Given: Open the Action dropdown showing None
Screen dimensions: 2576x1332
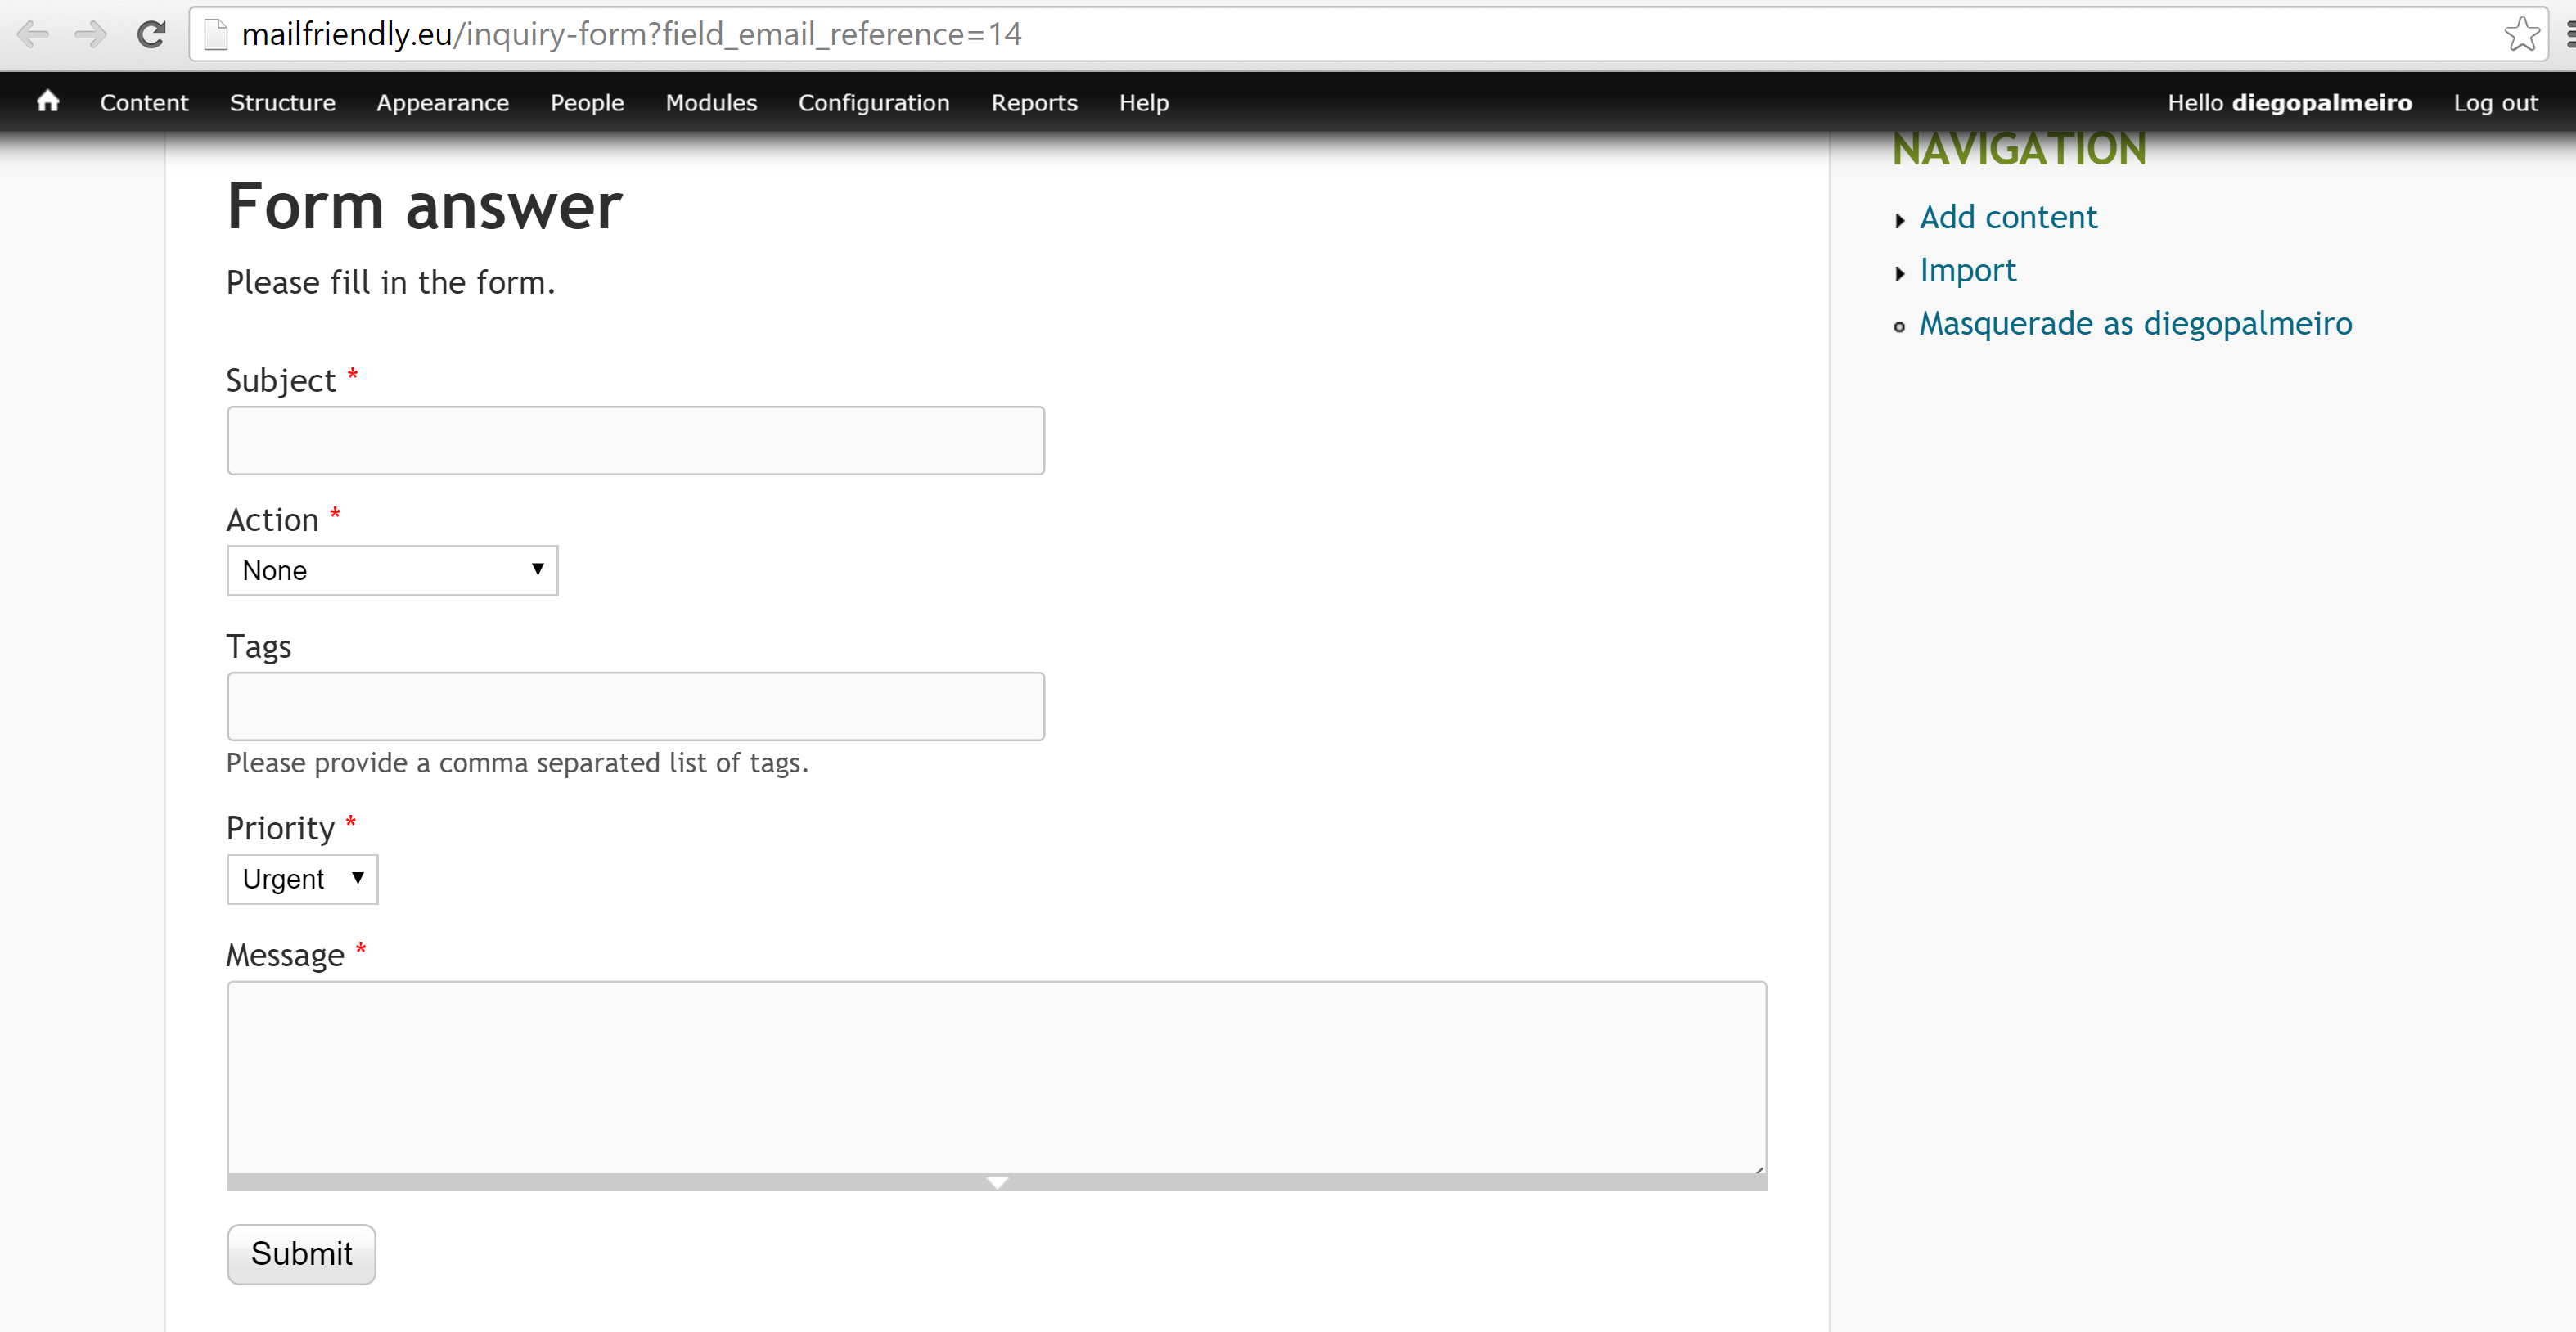Looking at the screenshot, I should click(392, 570).
